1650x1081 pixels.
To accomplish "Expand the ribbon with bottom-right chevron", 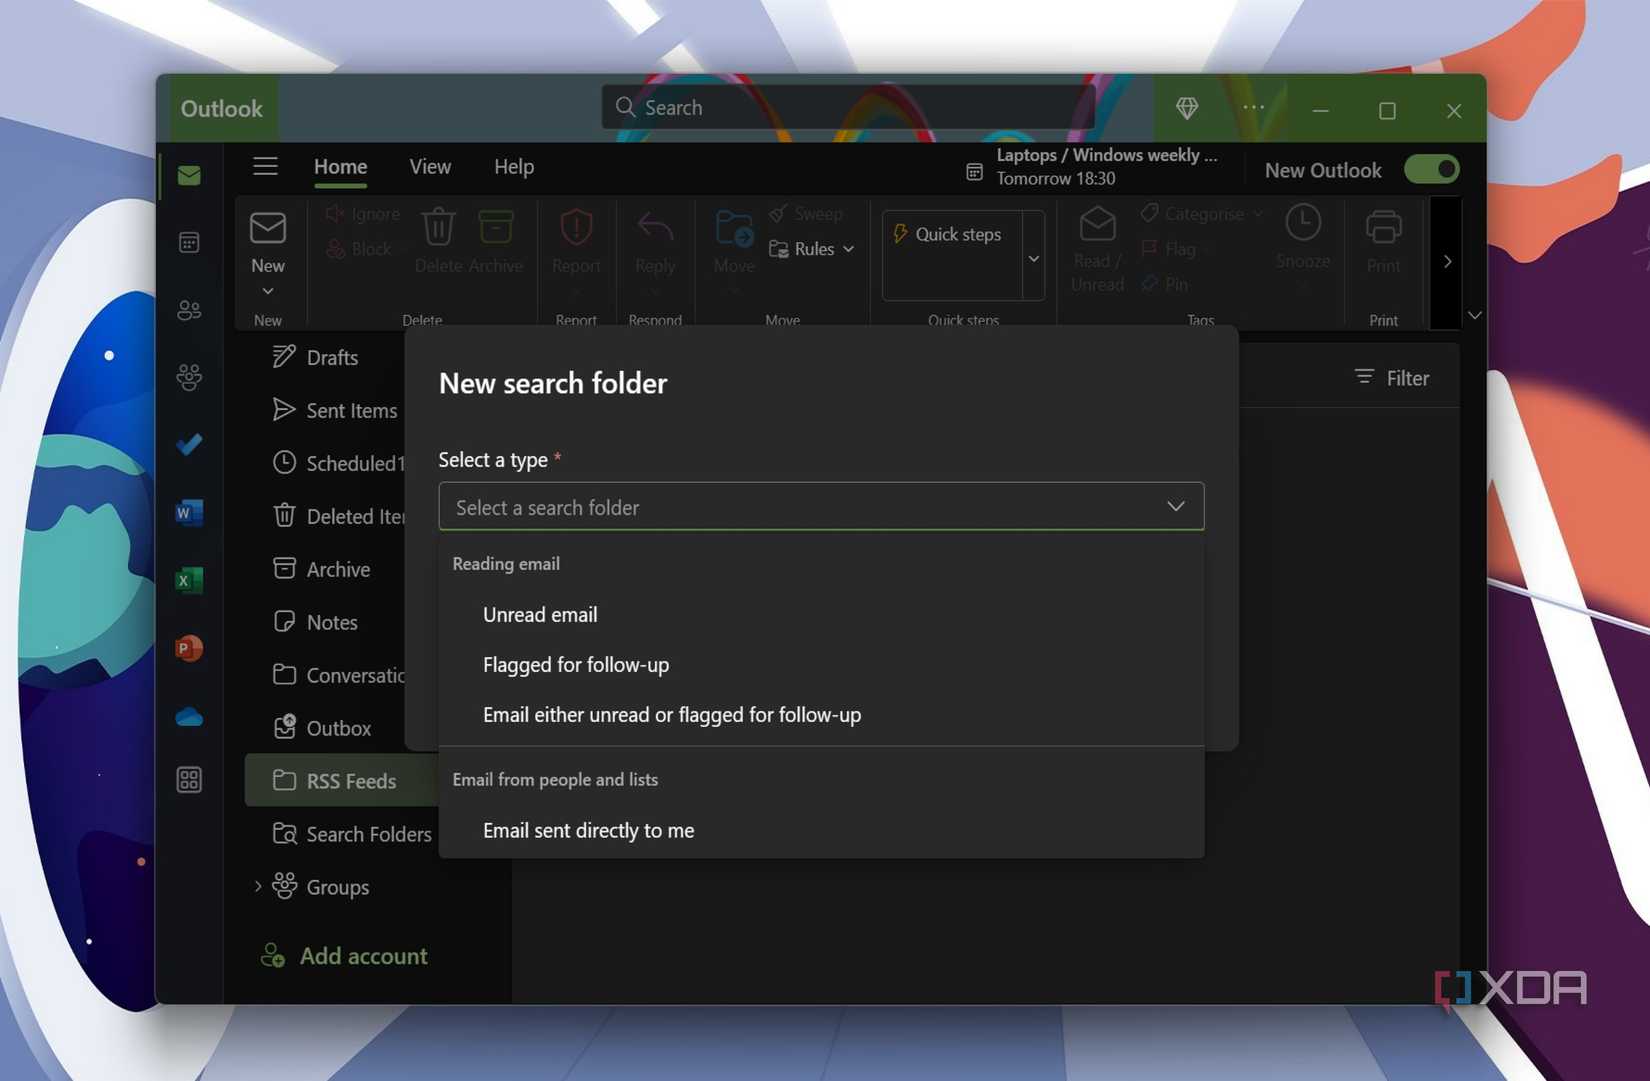I will click(1474, 315).
